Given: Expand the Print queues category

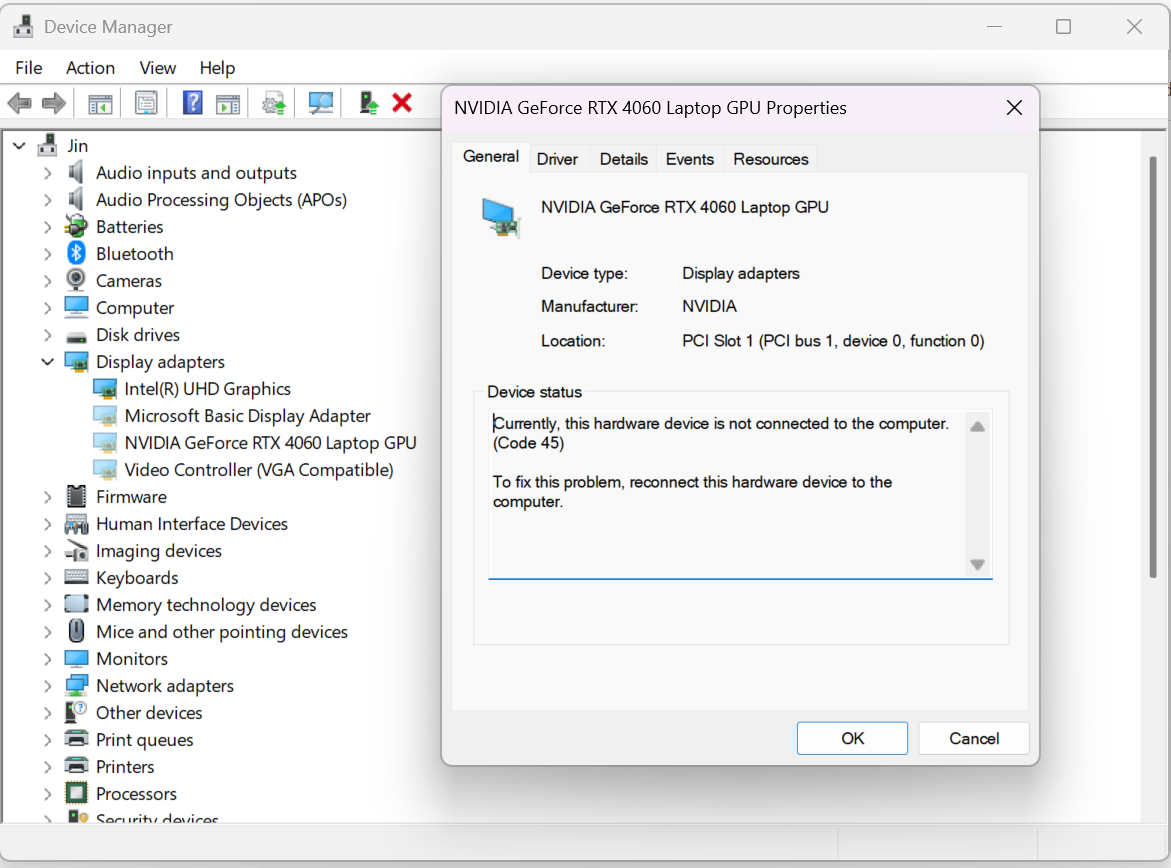Looking at the screenshot, I should (48, 740).
